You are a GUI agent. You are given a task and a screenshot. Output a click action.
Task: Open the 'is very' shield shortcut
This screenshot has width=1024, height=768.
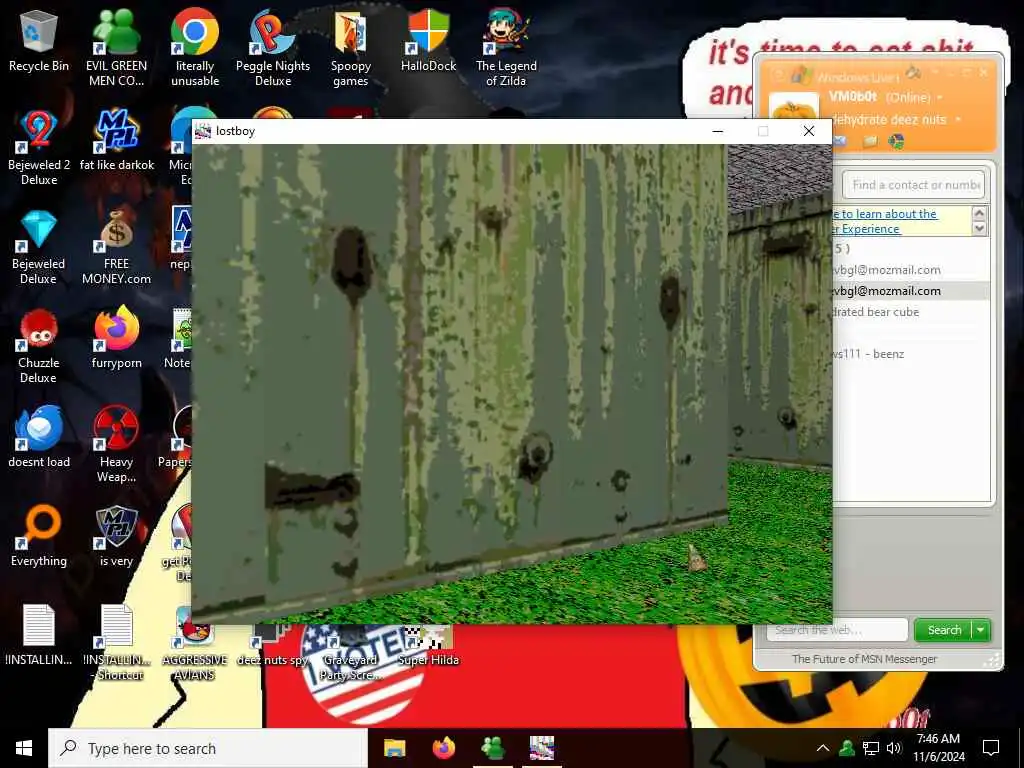(116, 536)
